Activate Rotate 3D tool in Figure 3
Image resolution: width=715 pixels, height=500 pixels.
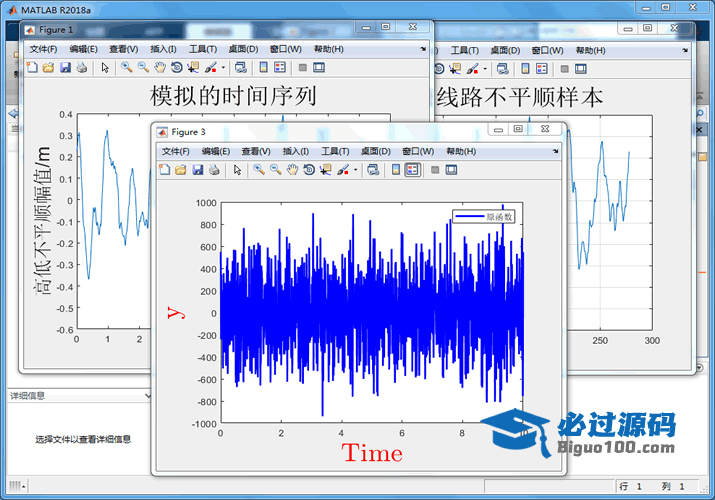point(310,170)
